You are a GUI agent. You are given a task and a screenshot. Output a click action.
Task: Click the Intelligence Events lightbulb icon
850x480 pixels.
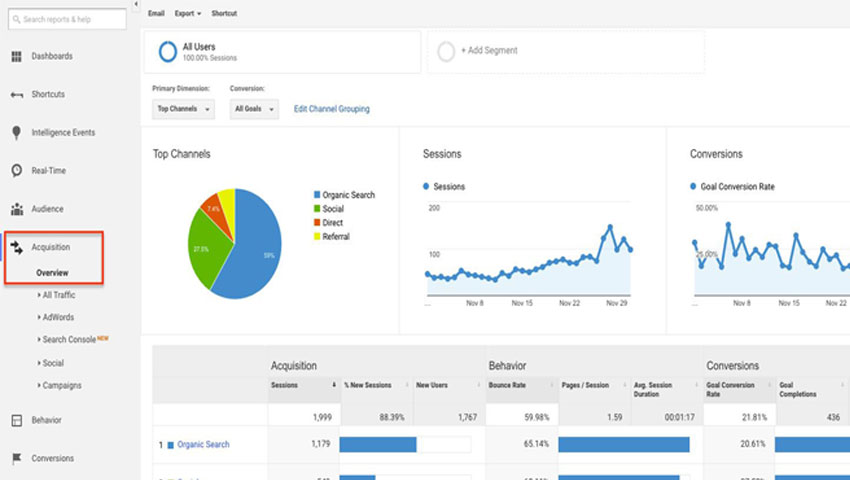point(17,132)
